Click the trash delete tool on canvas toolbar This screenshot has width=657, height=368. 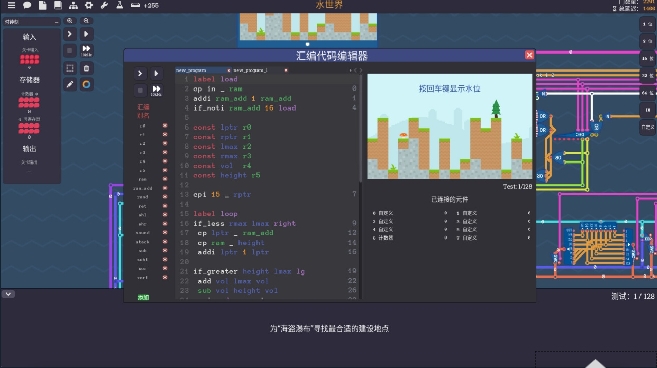[86, 68]
